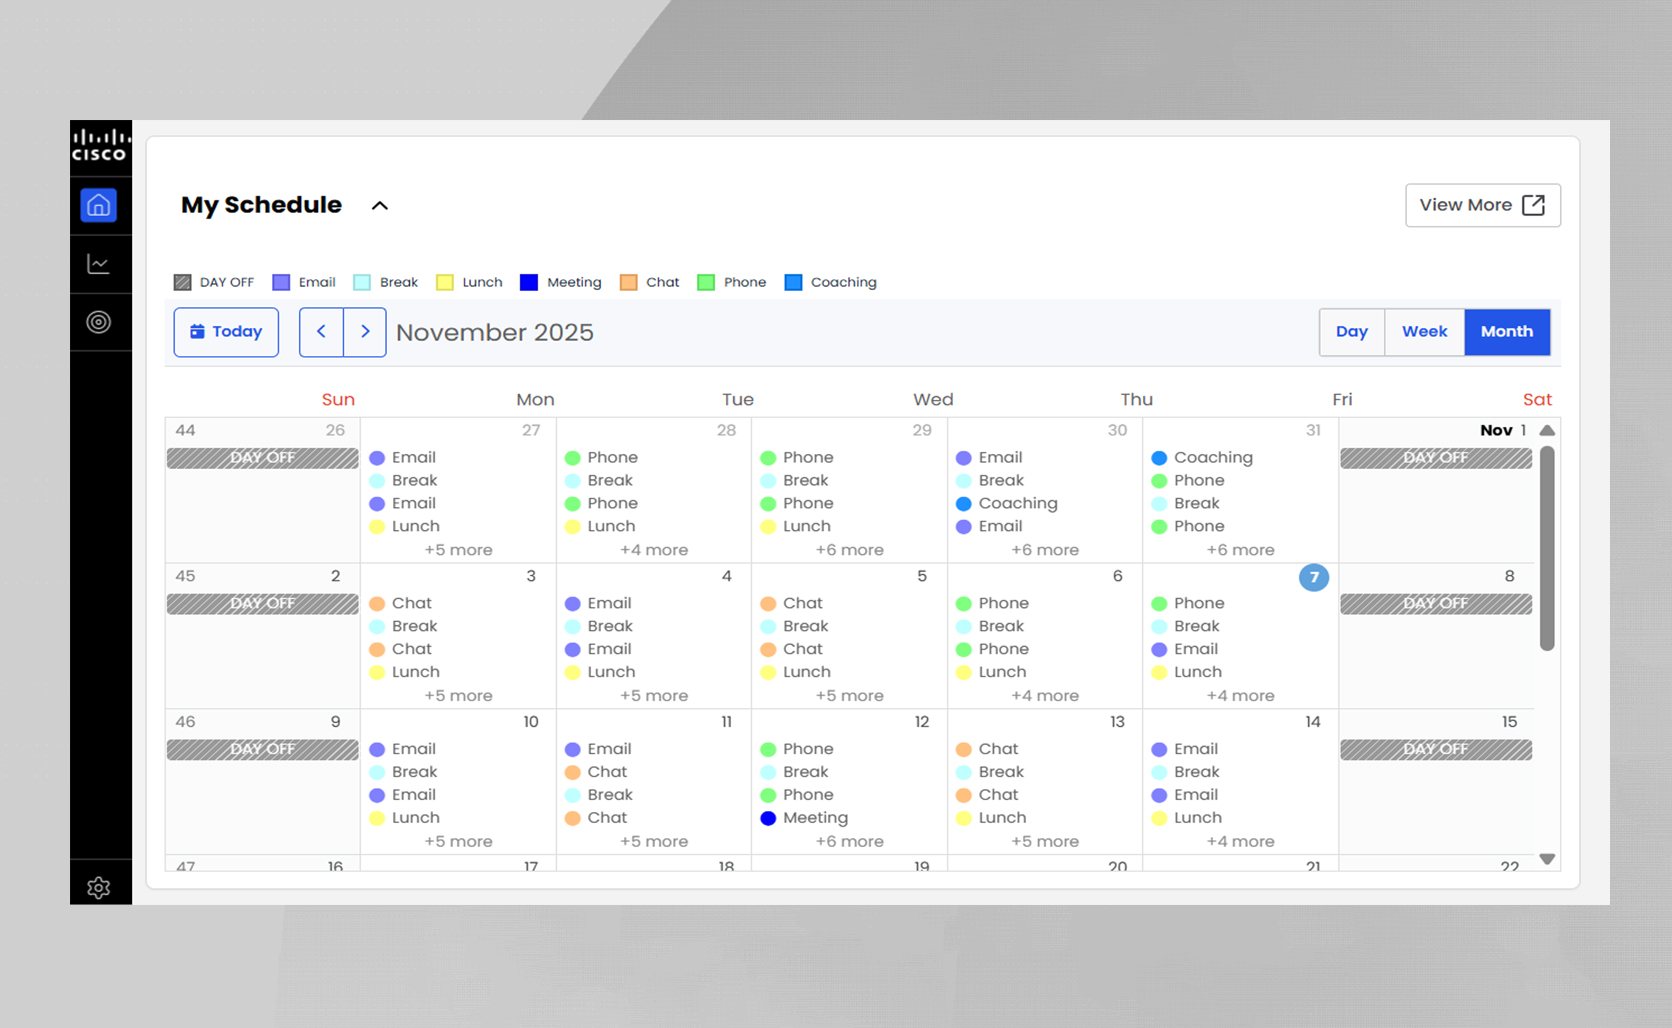
Task: Click the View More button
Action: tap(1482, 205)
